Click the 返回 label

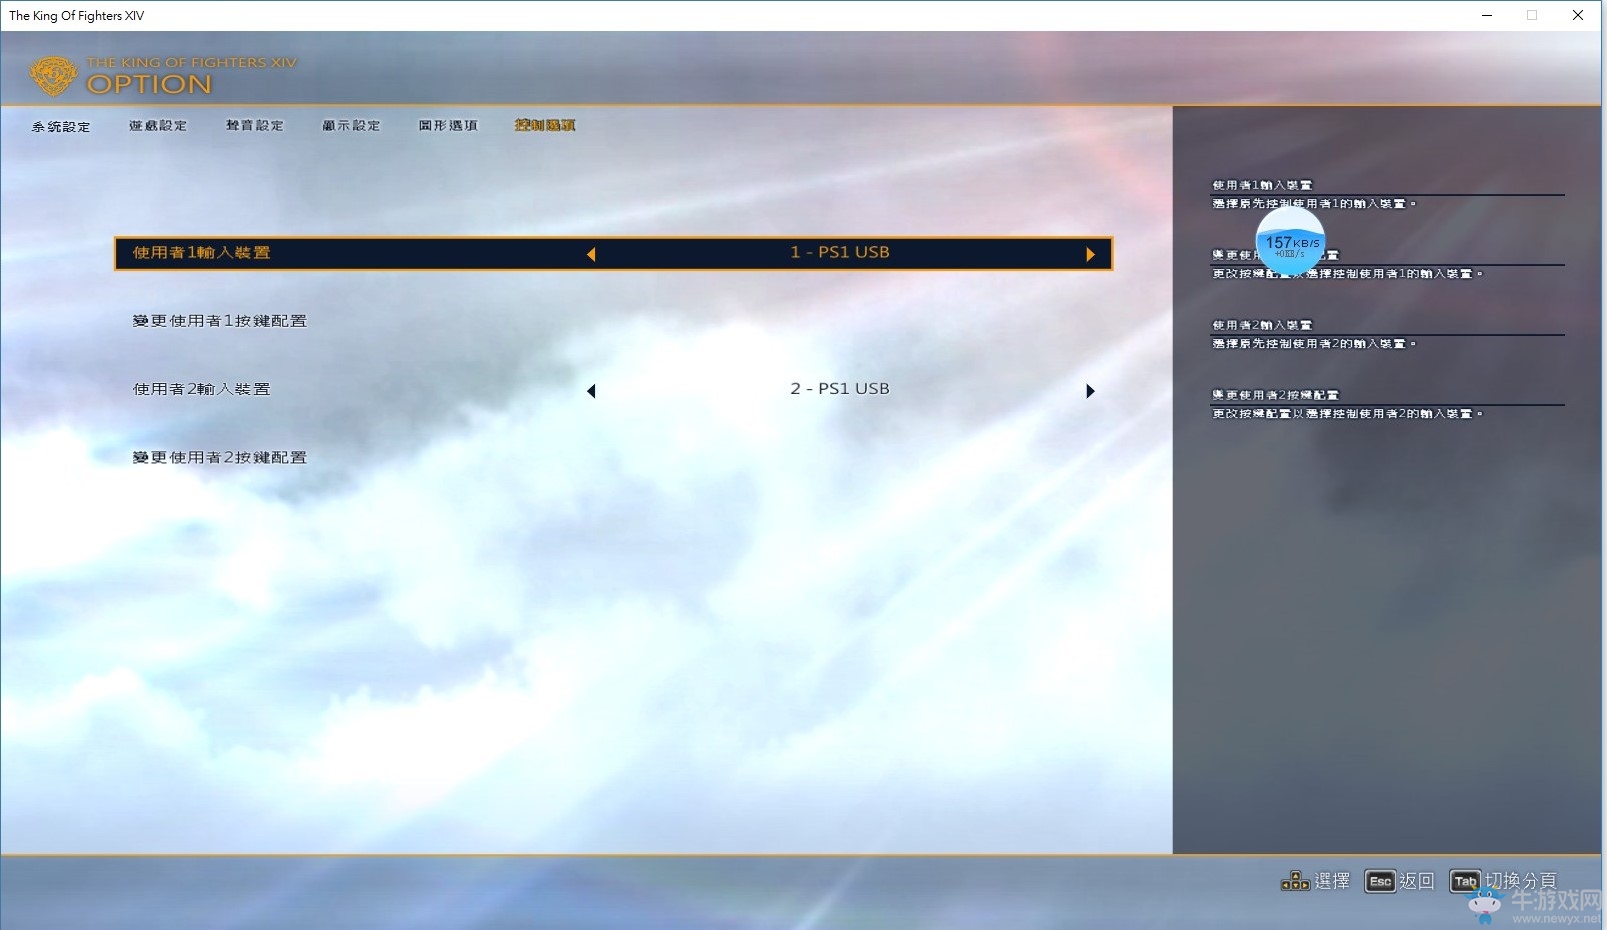pyautogui.click(x=1417, y=881)
